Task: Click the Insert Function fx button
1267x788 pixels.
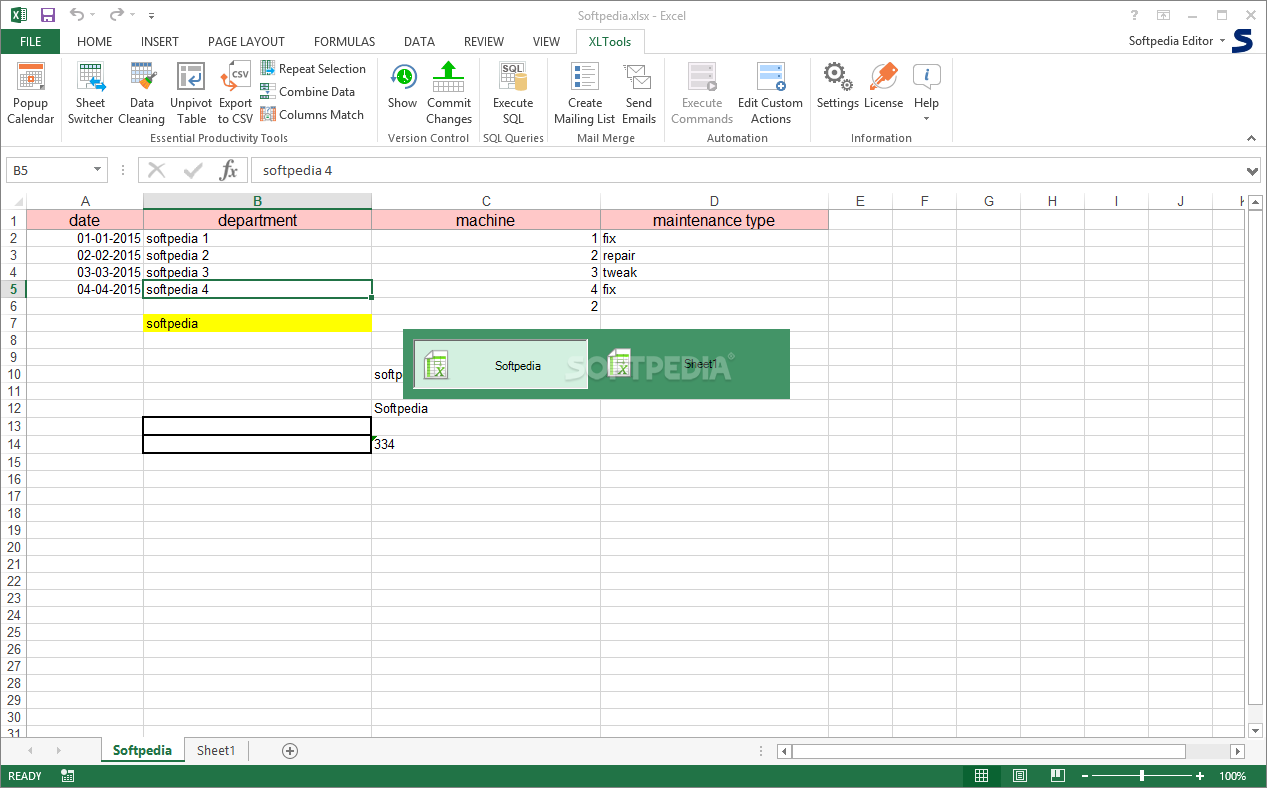Action: pyautogui.click(x=229, y=170)
